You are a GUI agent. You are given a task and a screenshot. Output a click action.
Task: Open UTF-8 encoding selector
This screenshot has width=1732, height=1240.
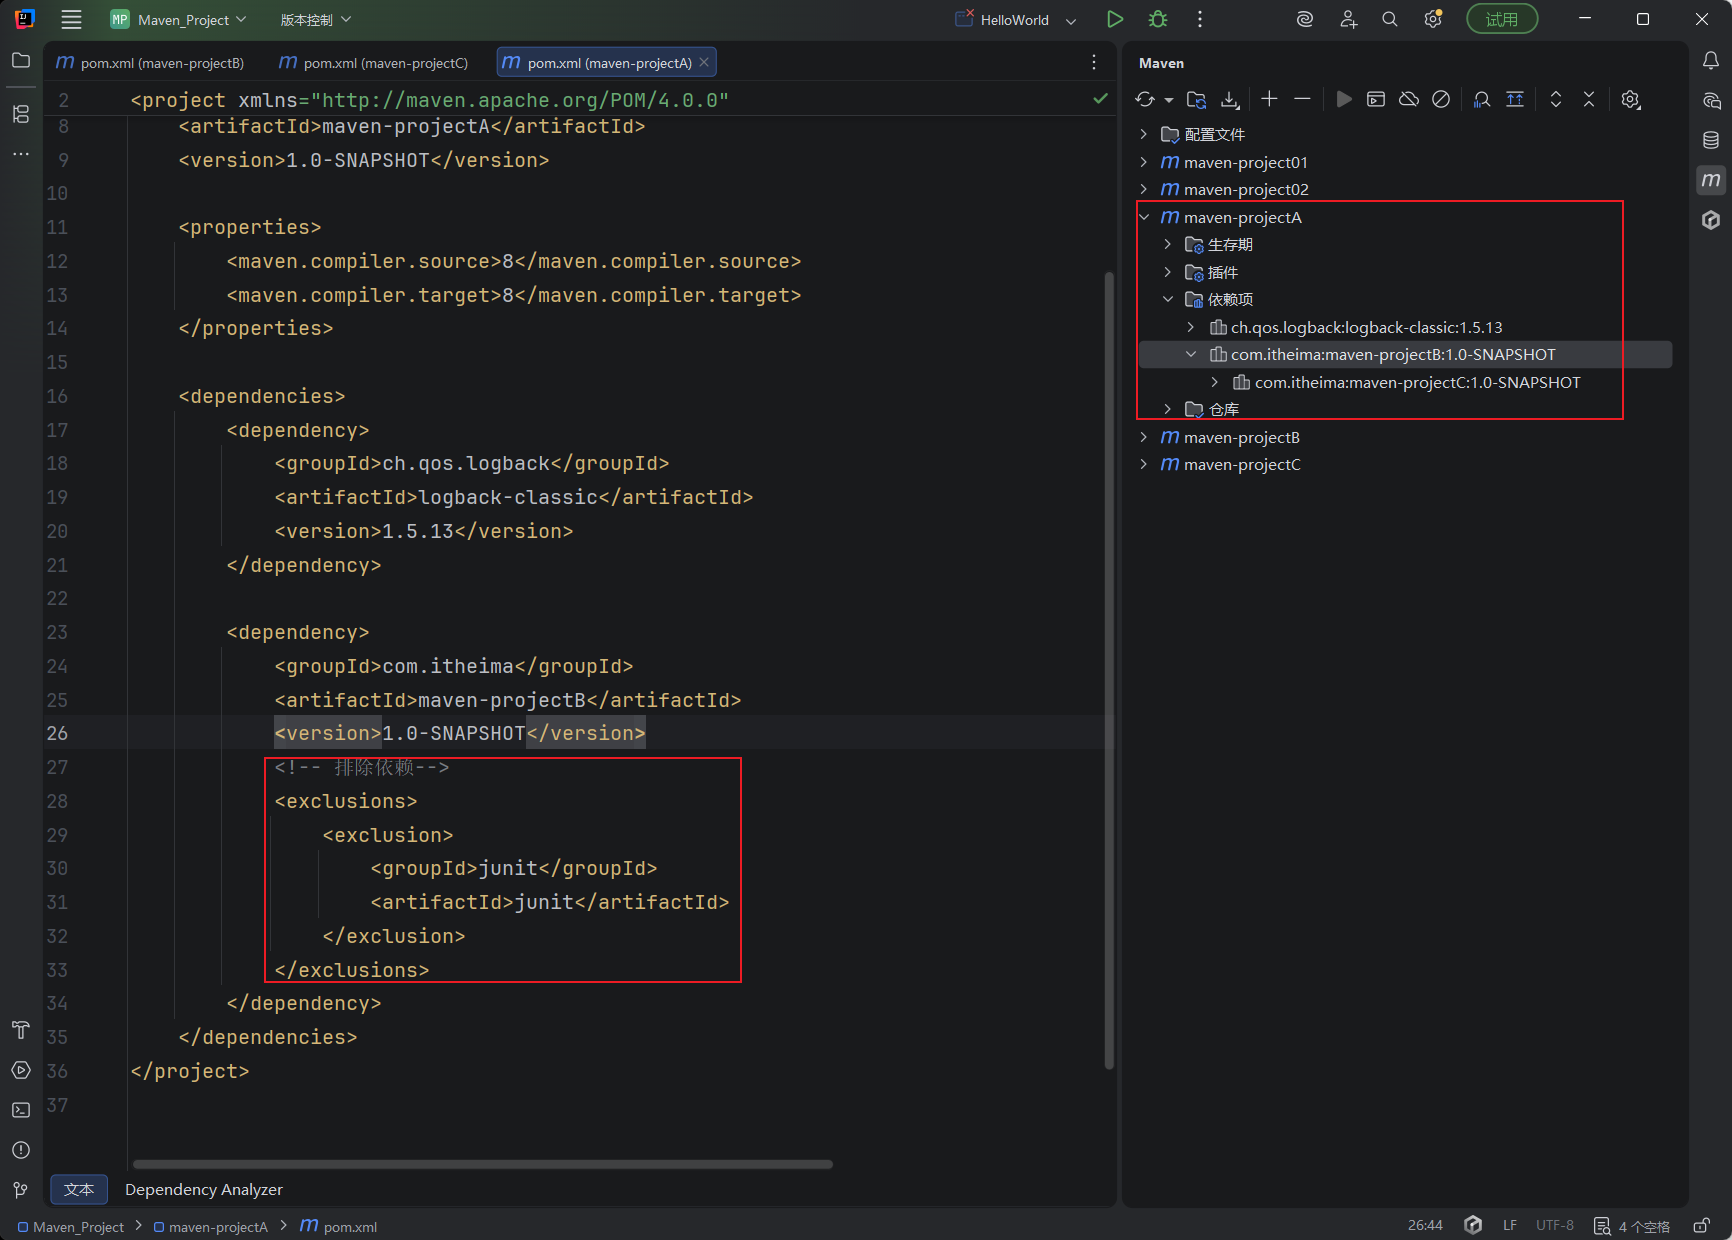[x=1555, y=1226]
